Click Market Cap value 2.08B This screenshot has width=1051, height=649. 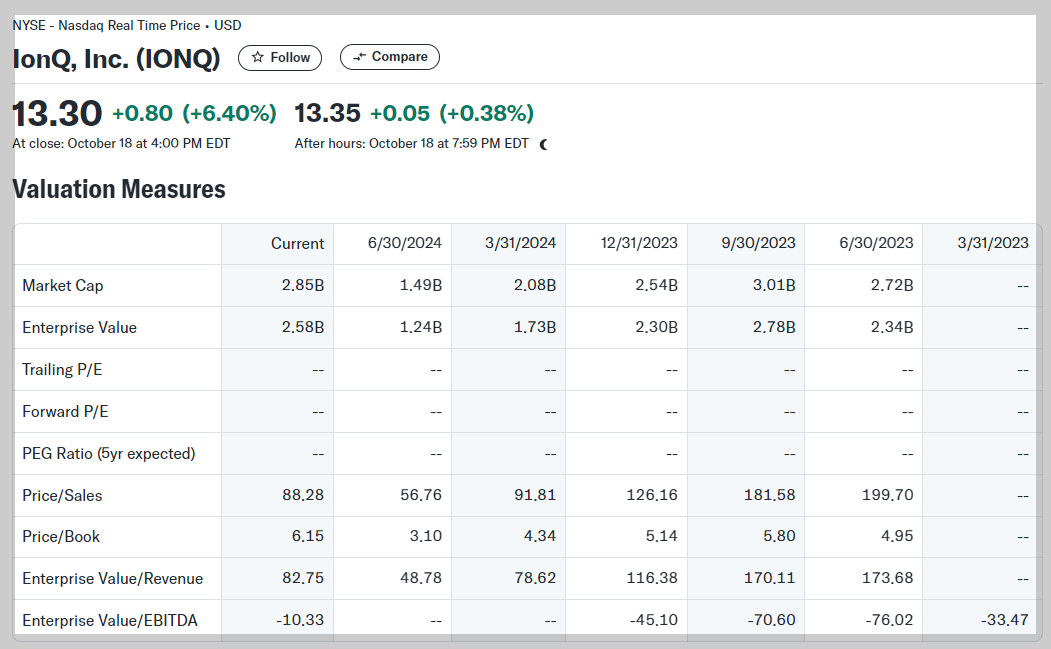pos(535,285)
